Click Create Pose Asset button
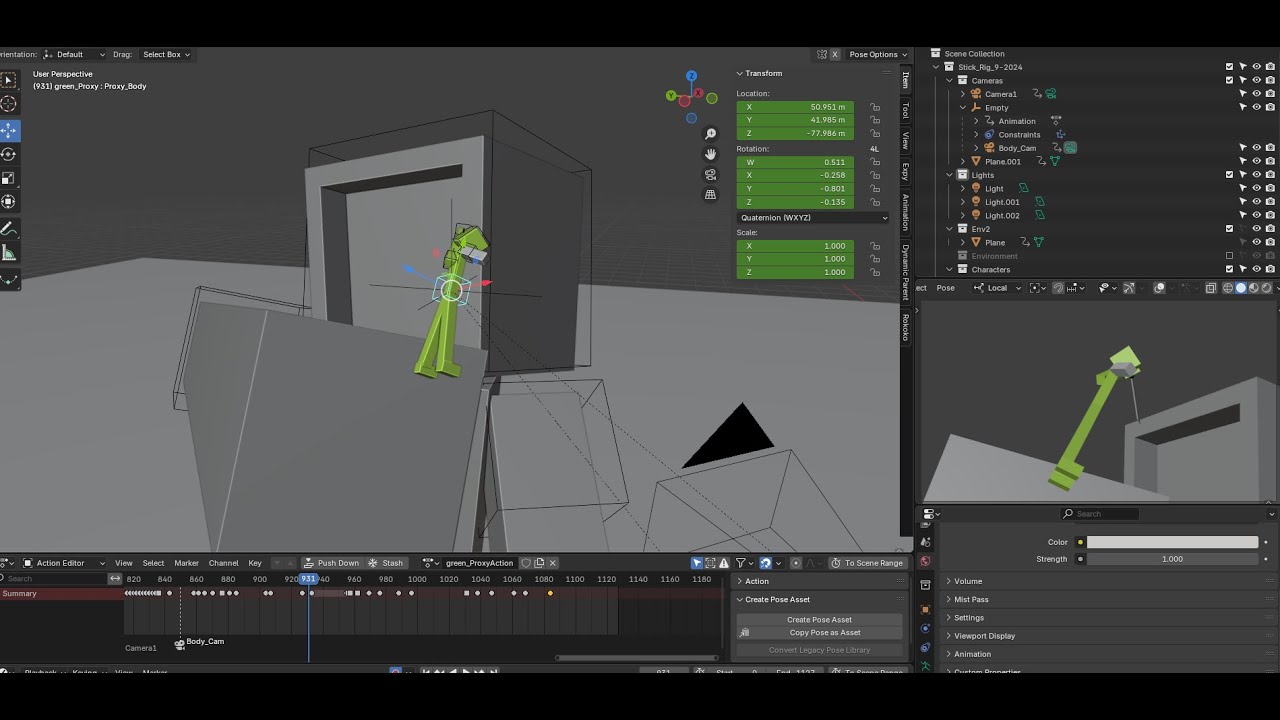The image size is (1280, 720). tap(819, 620)
